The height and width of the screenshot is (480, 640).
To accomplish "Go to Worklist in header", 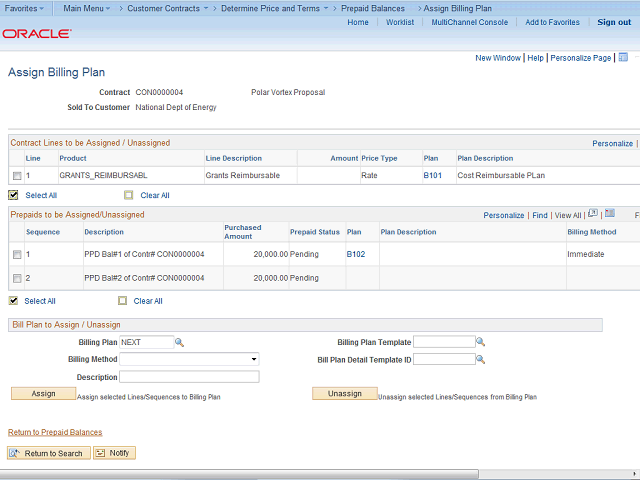I will coord(400,22).
